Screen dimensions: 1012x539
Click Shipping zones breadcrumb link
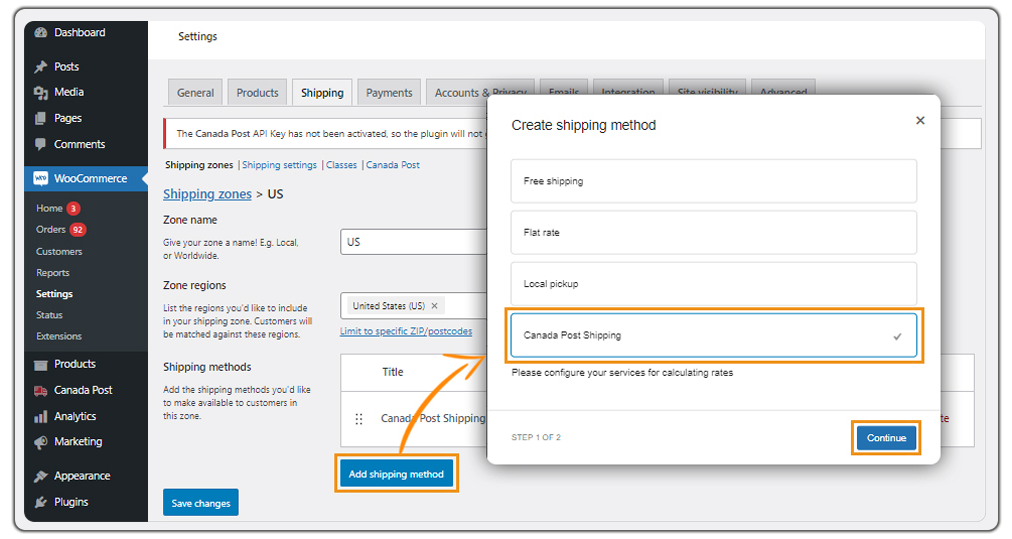(207, 194)
